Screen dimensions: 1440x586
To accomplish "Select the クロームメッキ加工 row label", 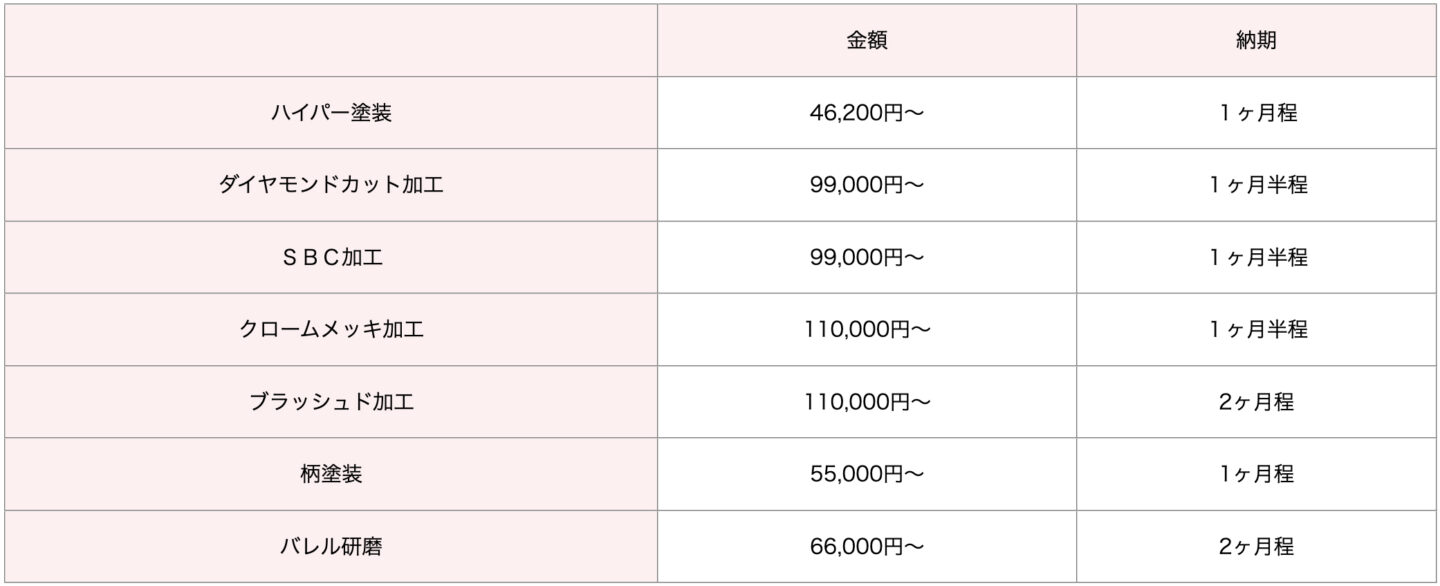I will [x=331, y=330].
